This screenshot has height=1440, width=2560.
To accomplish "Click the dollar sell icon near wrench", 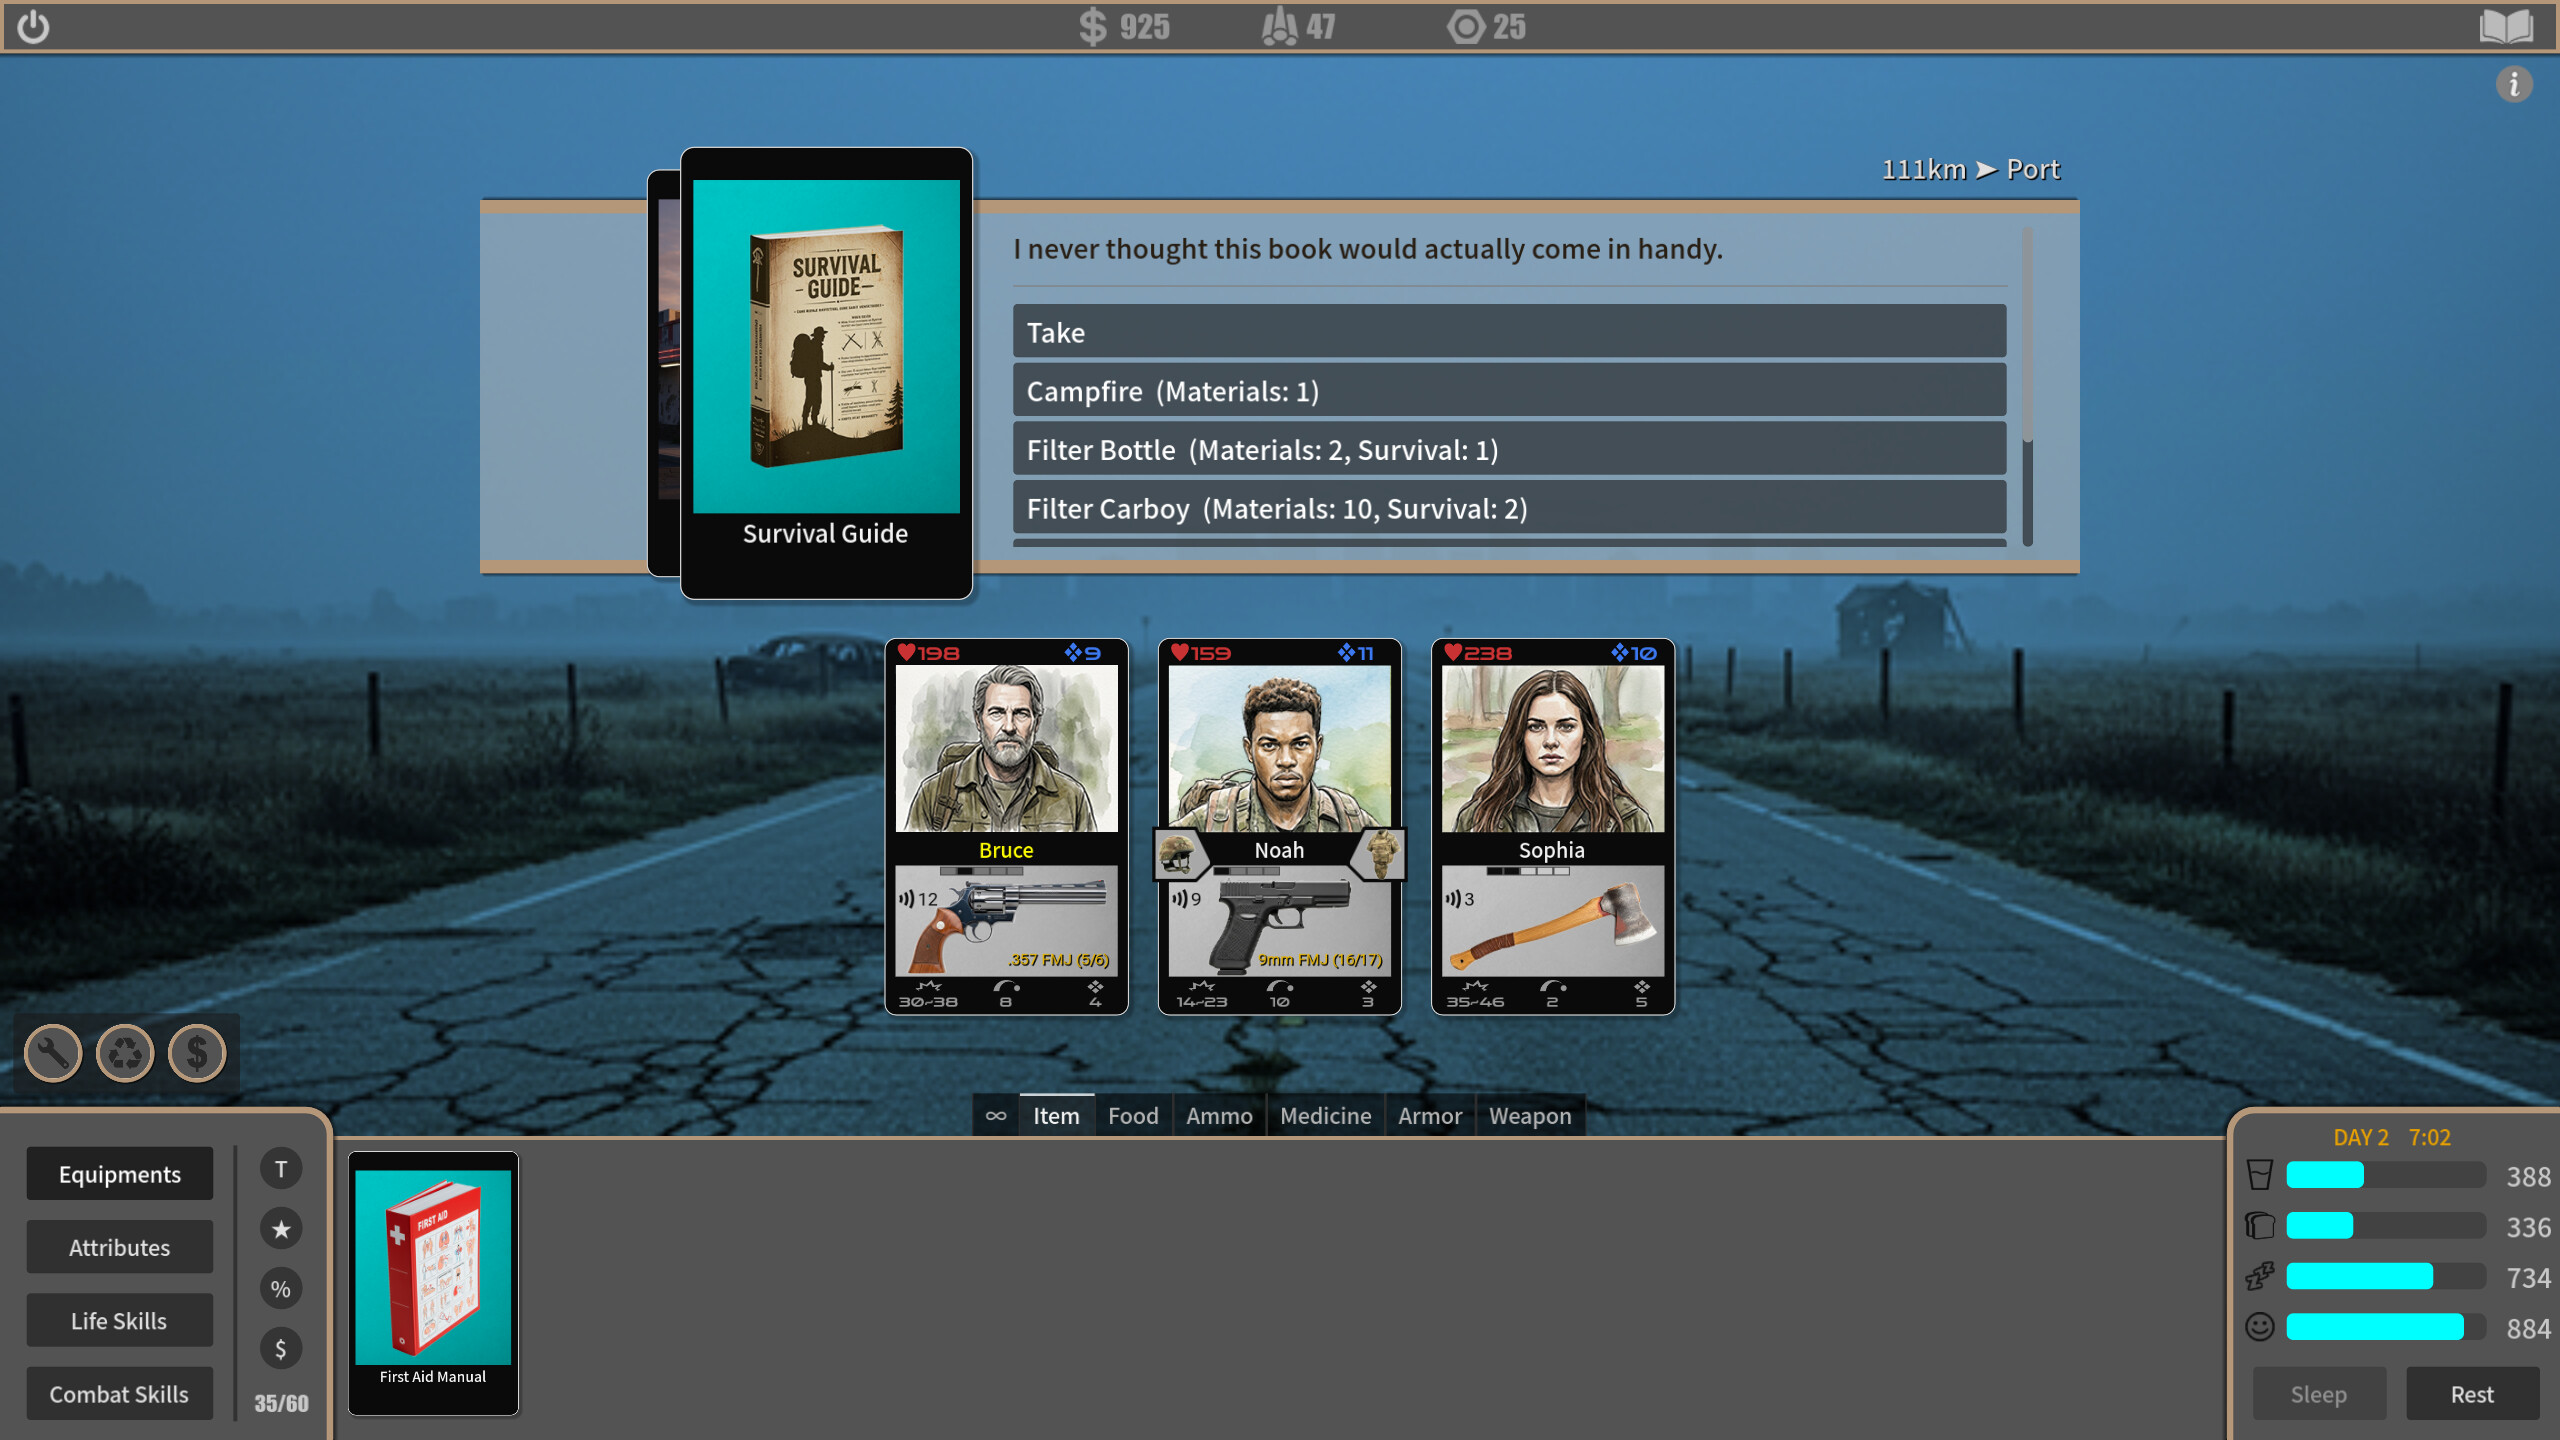I will (197, 1053).
